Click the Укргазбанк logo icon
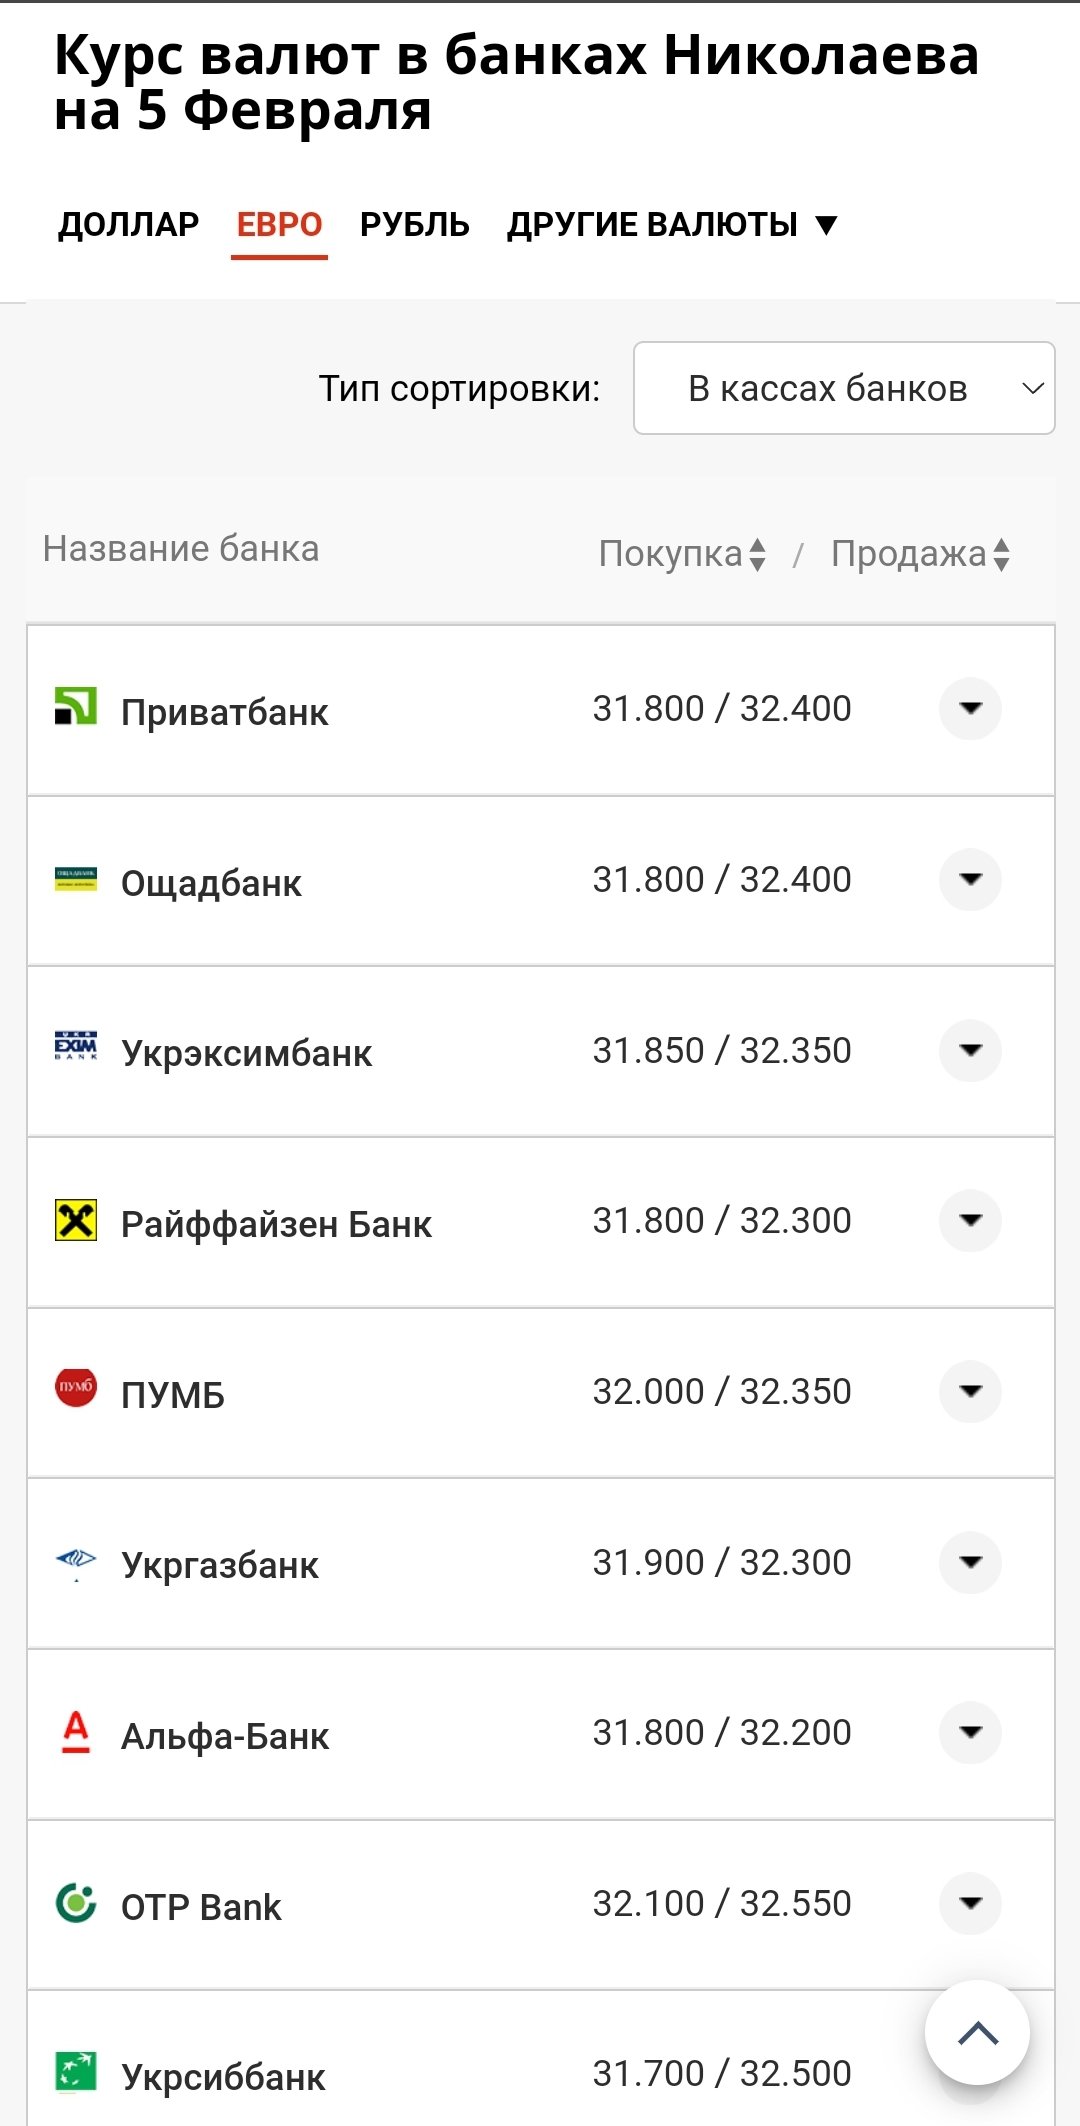This screenshot has width=1080, height=2126. tap(76, 1560)
